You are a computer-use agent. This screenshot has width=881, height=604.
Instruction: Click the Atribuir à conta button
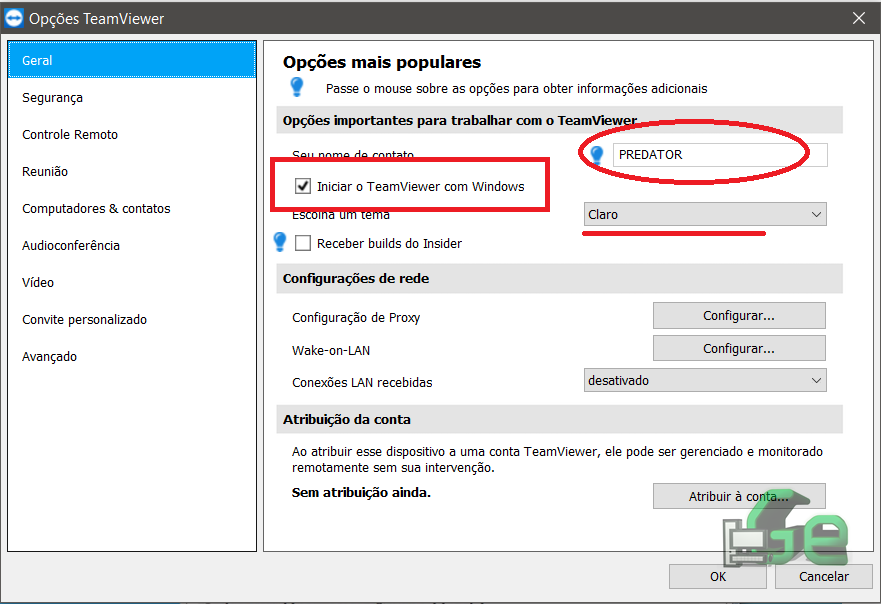pyautogui.click(x=739, y=496)
